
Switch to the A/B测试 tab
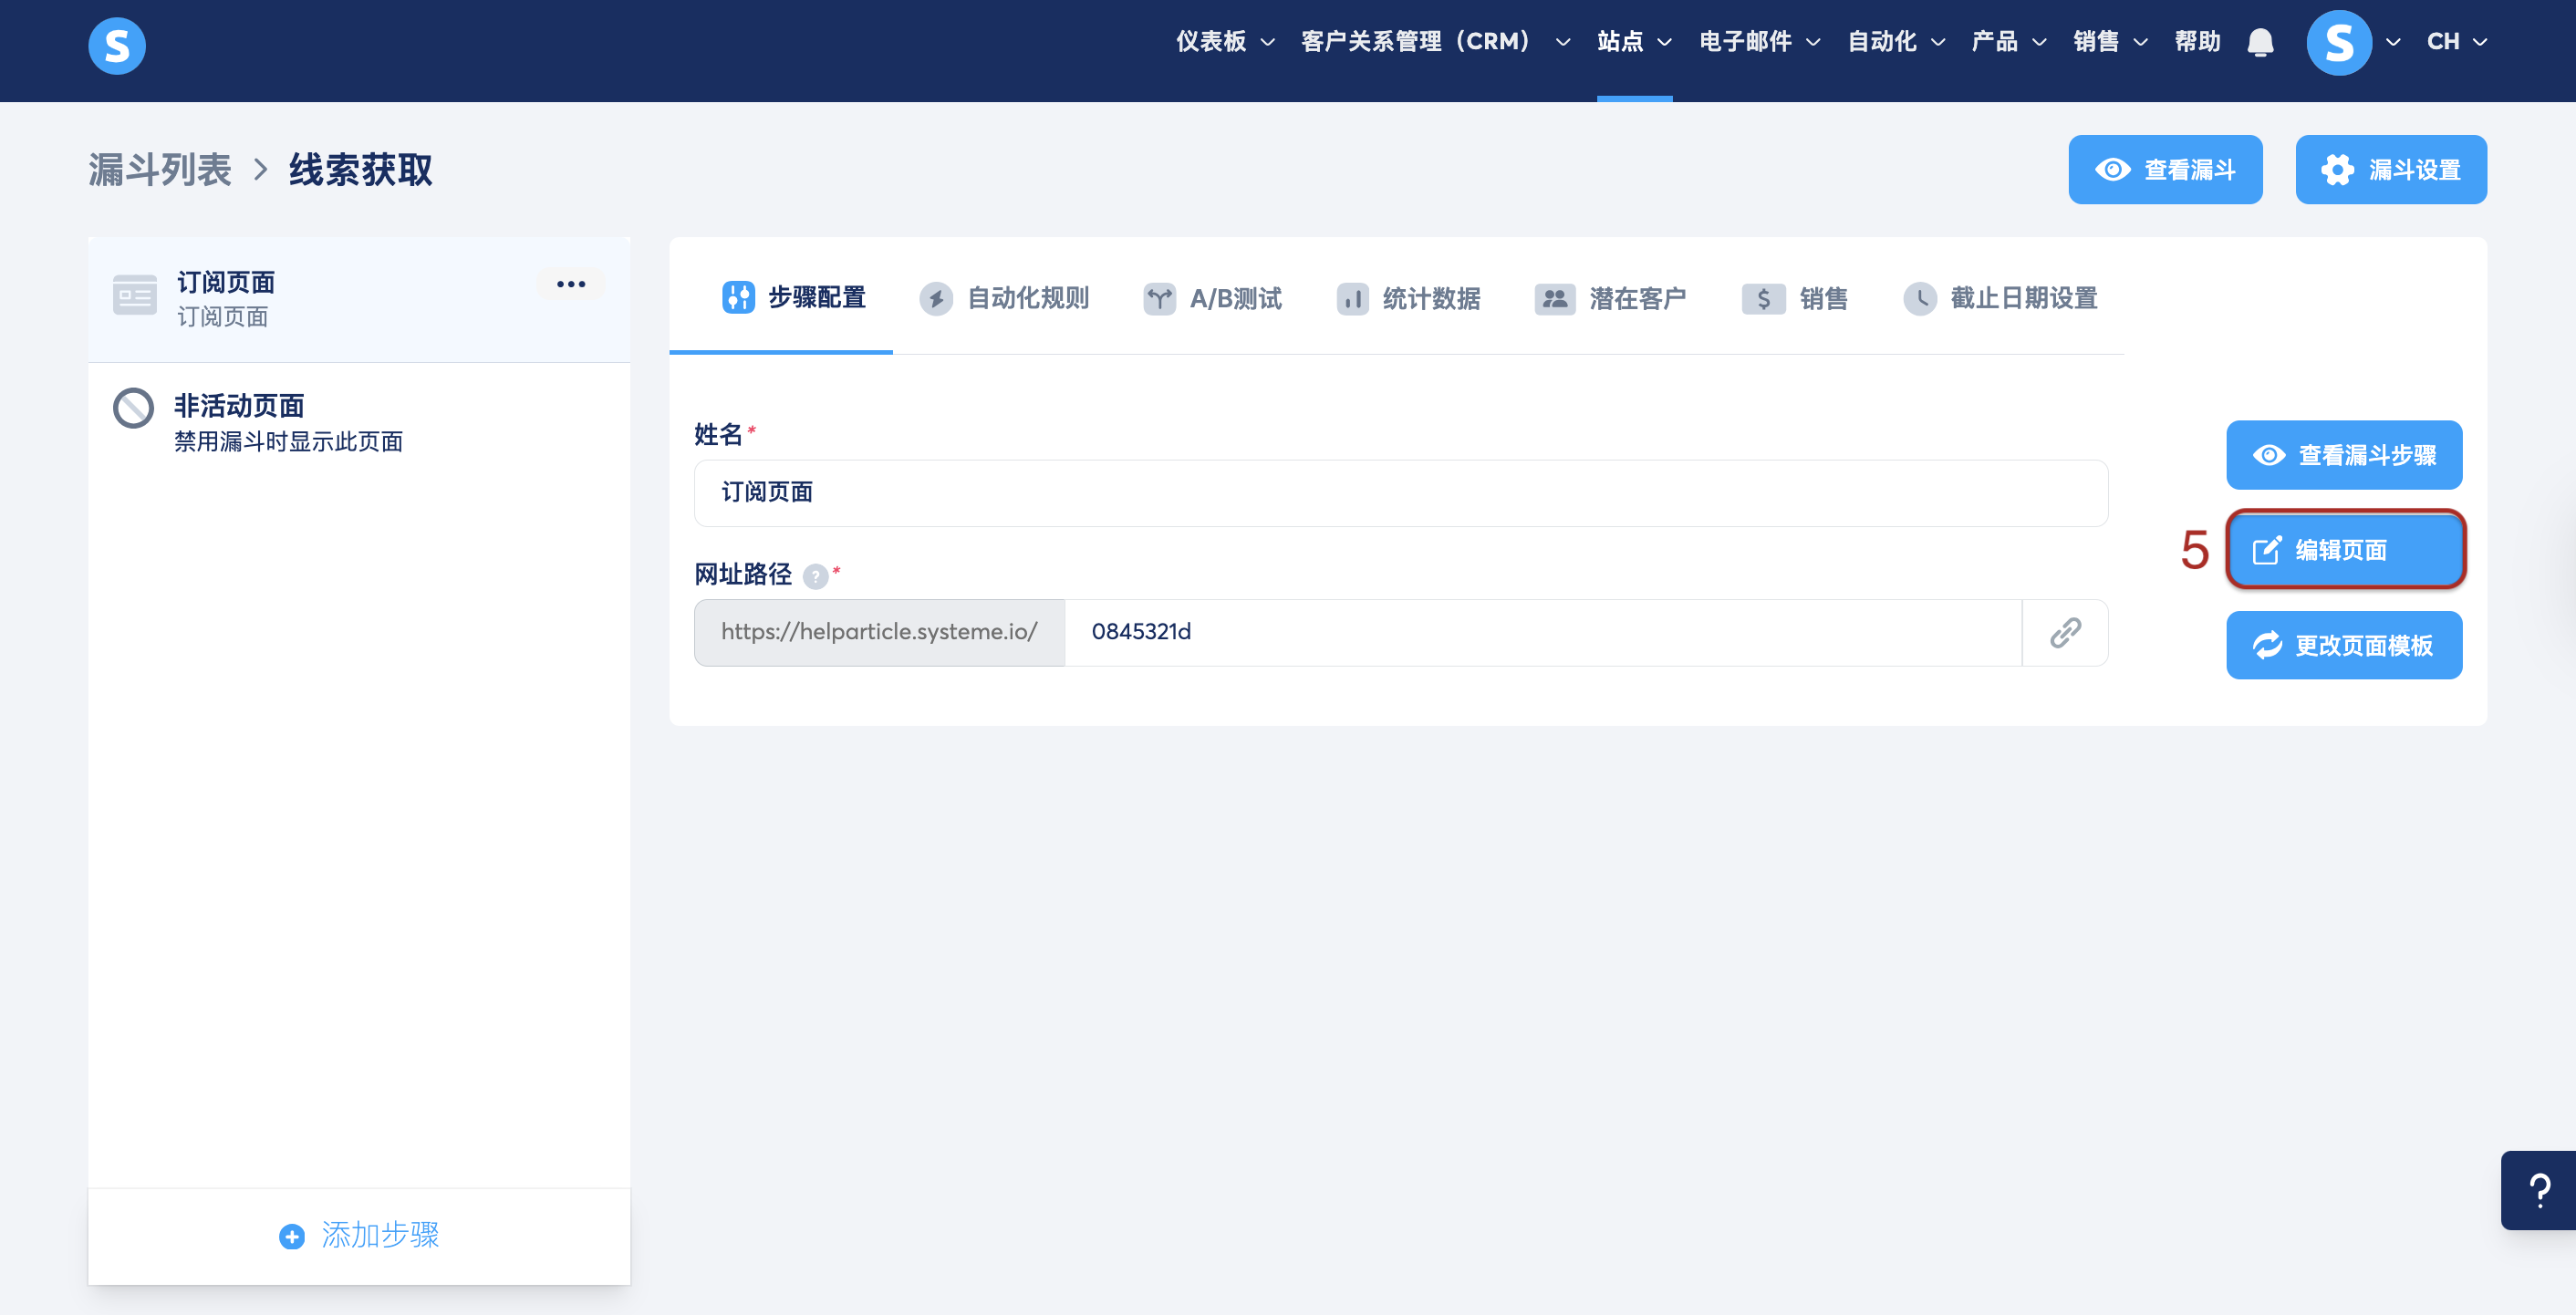pyautogui.click(x=1212, y=298)
